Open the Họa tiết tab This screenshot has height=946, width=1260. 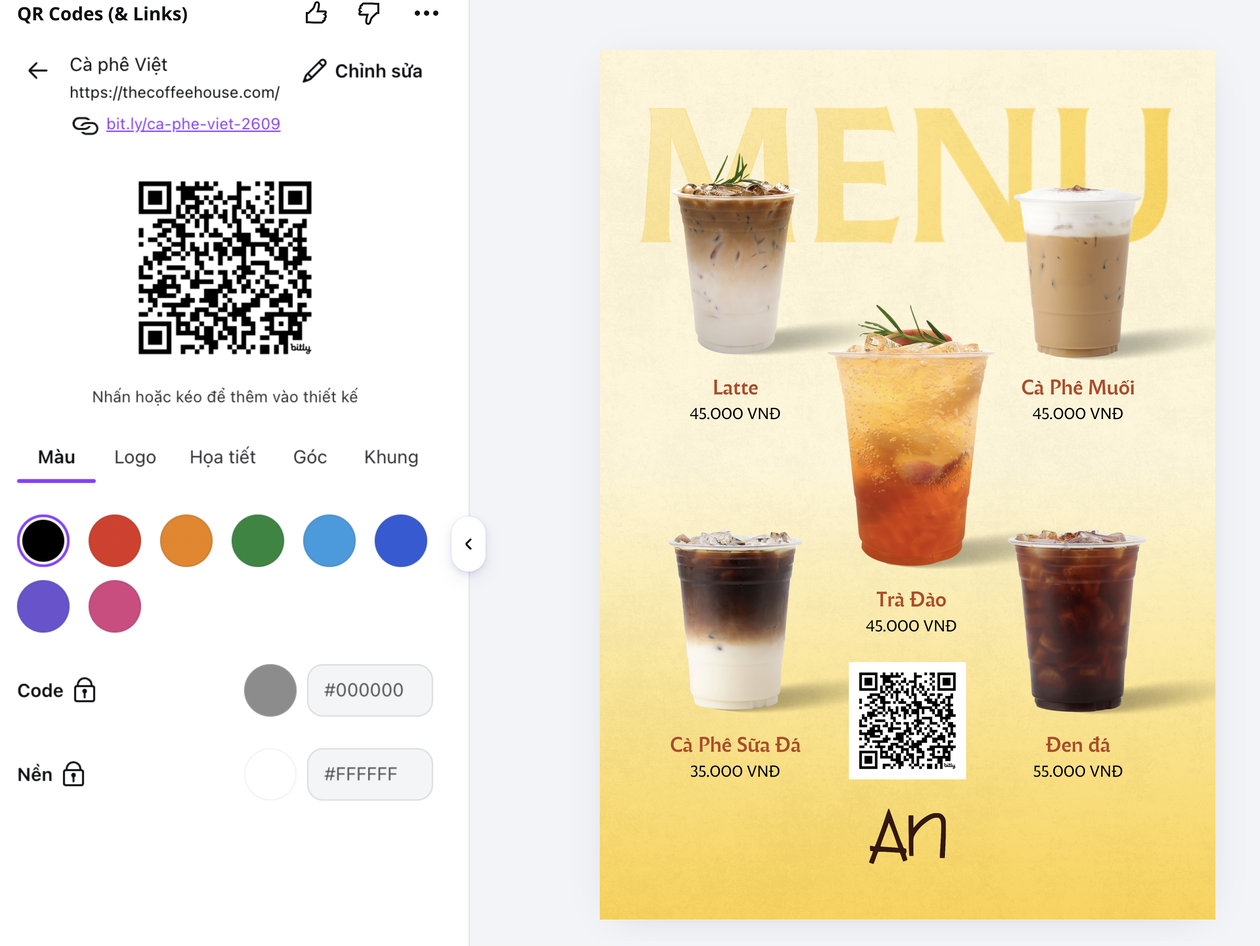(x=223, y=457)
